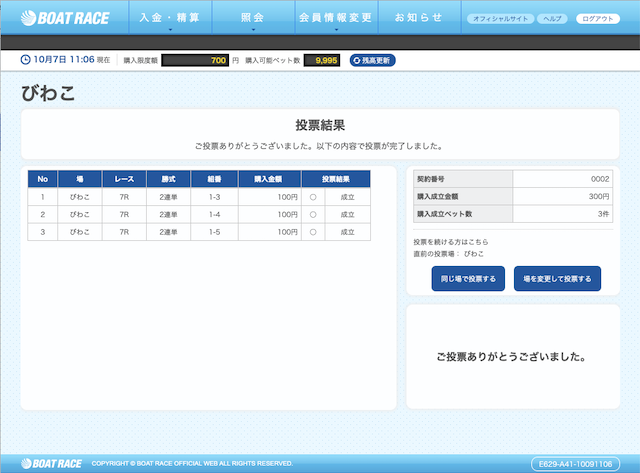Viewport: 640px width, 473px height.
Task: Click 場を変更して投票する button
Action: [x=557, y=279]
